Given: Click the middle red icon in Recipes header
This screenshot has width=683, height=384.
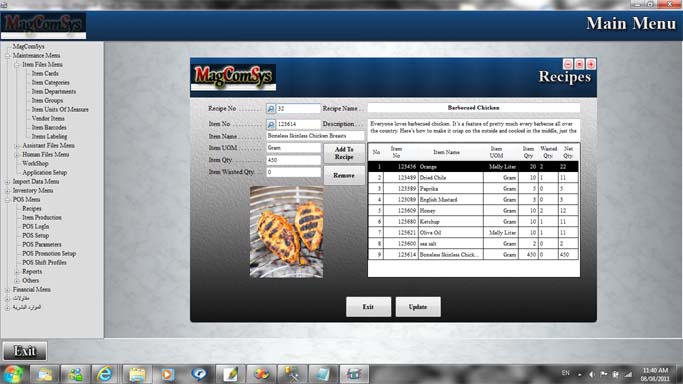Looking at the screenshot, I should click(x=579, y=64).
